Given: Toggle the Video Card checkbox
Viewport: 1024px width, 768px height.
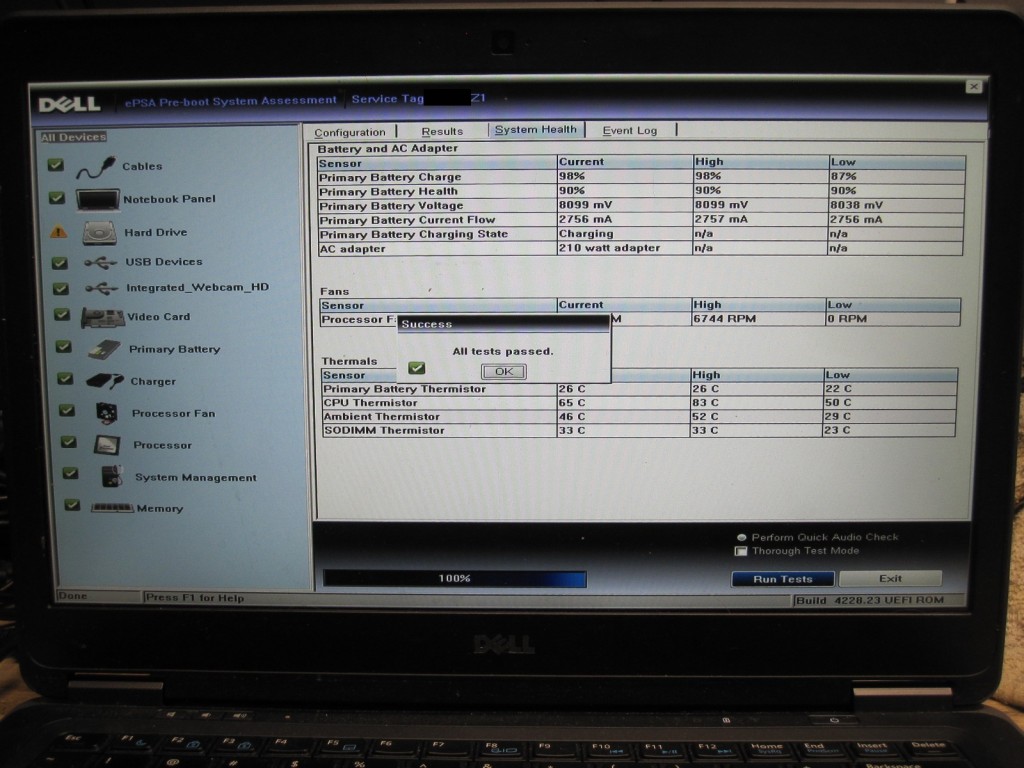Looking at the screenshot, I should [62, 315].
